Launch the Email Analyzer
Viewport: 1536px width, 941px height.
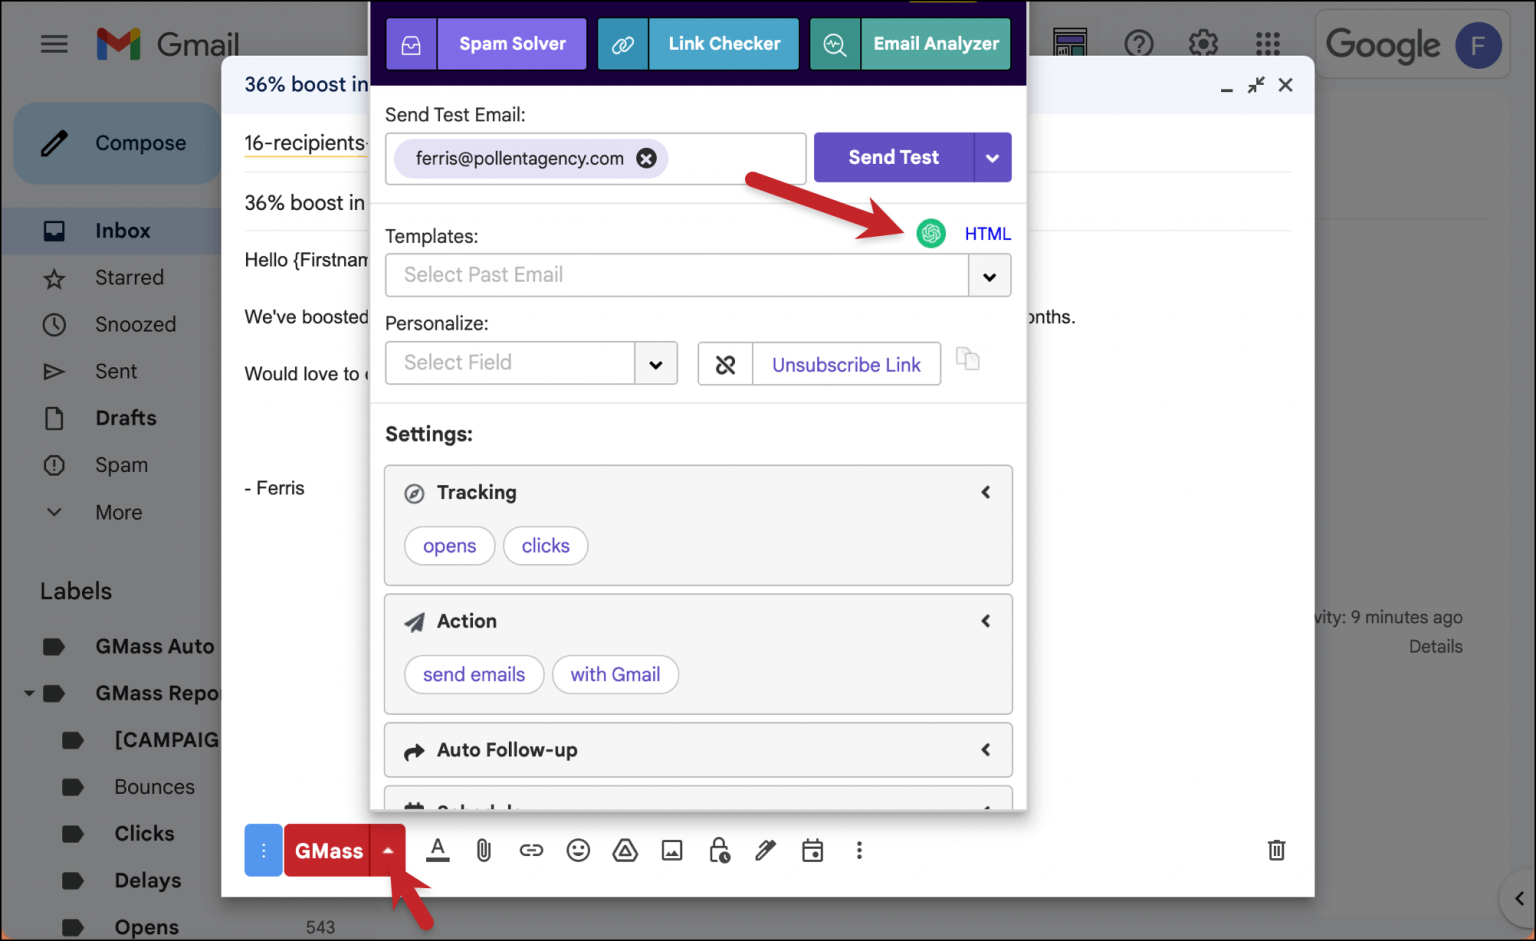(x=935, y=44)
